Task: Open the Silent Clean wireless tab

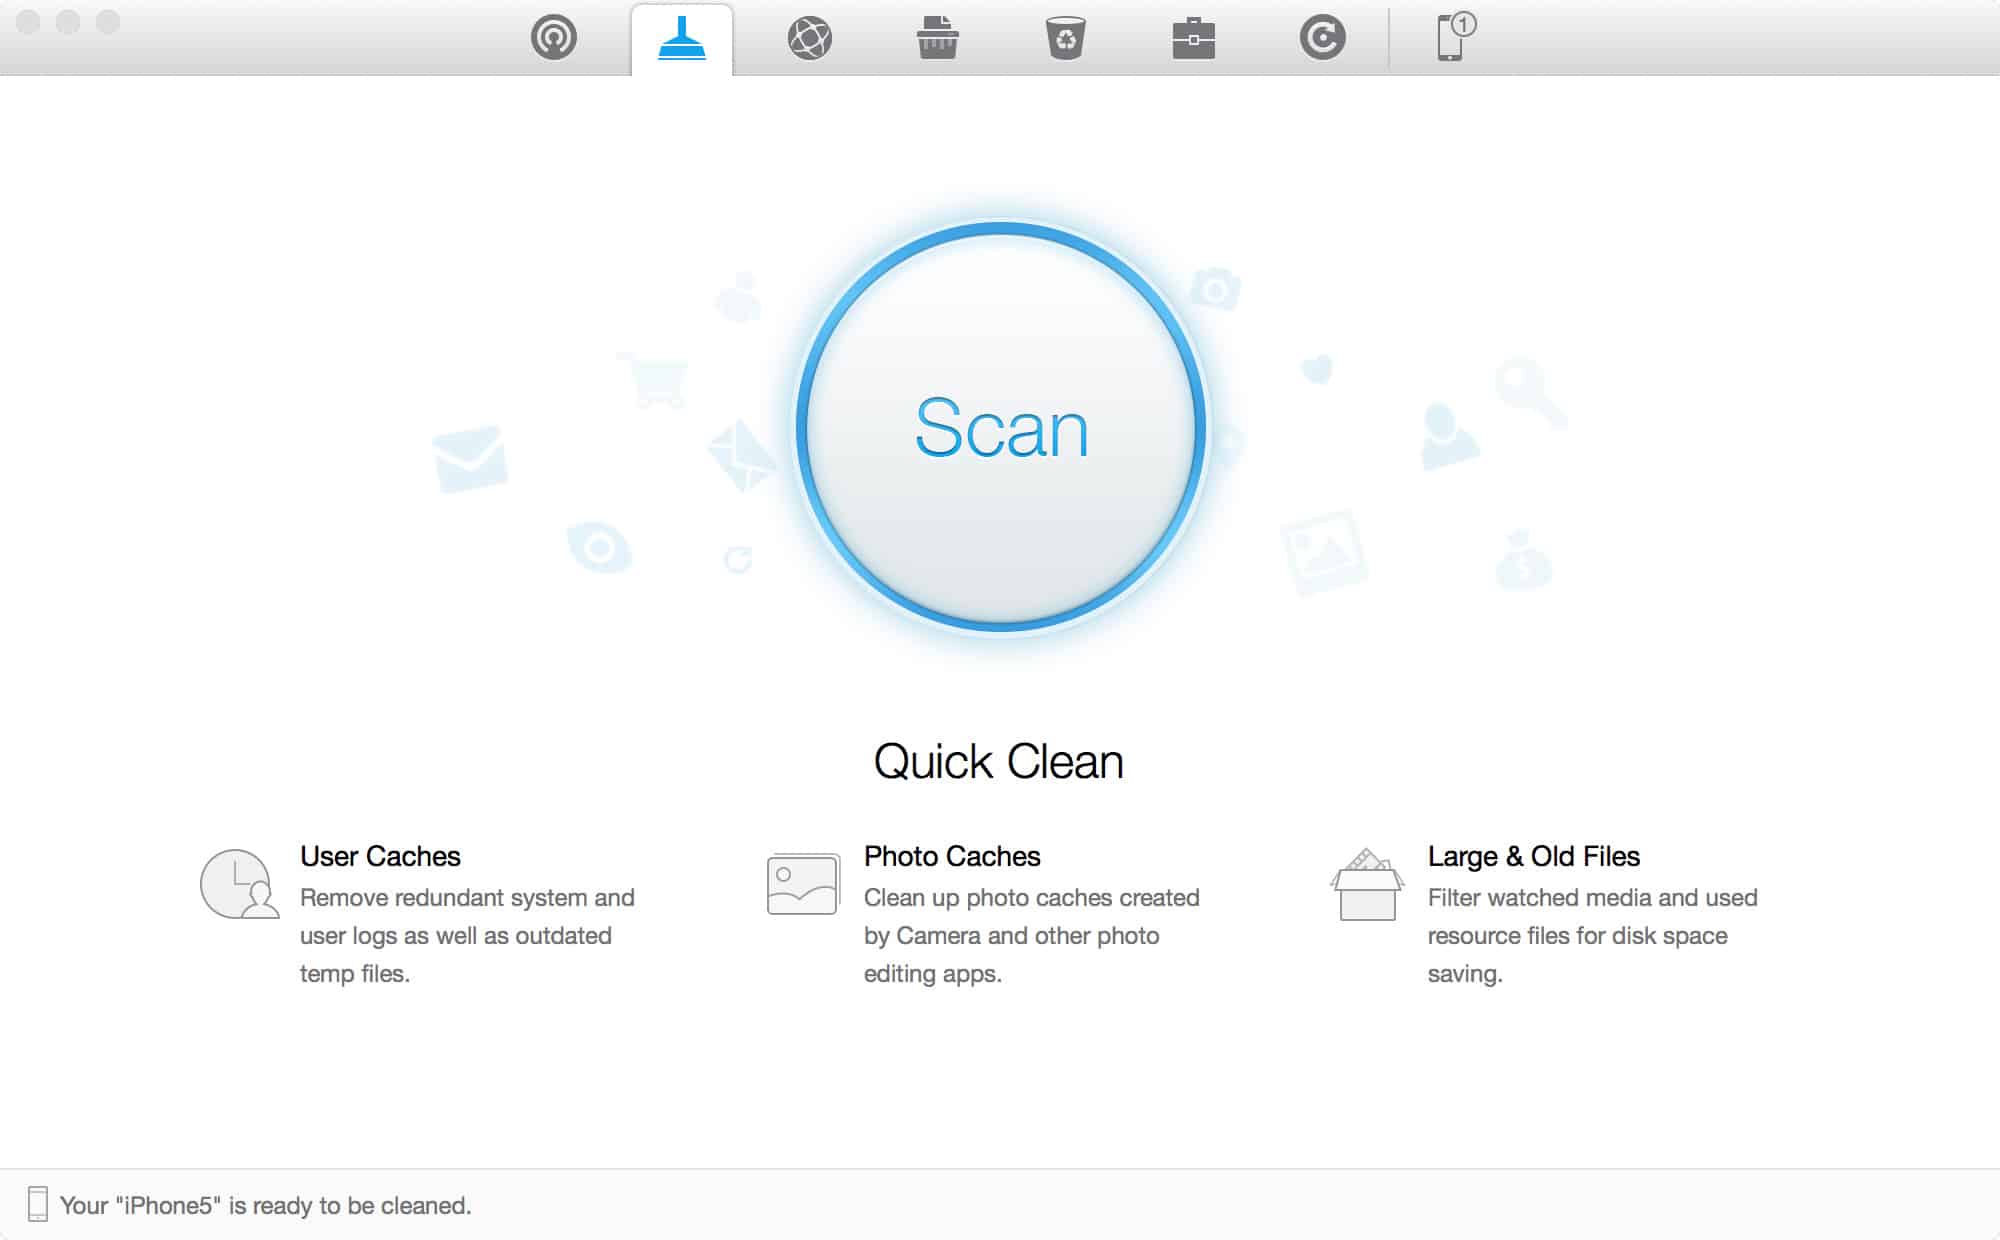Action: [x=554, y=39]
